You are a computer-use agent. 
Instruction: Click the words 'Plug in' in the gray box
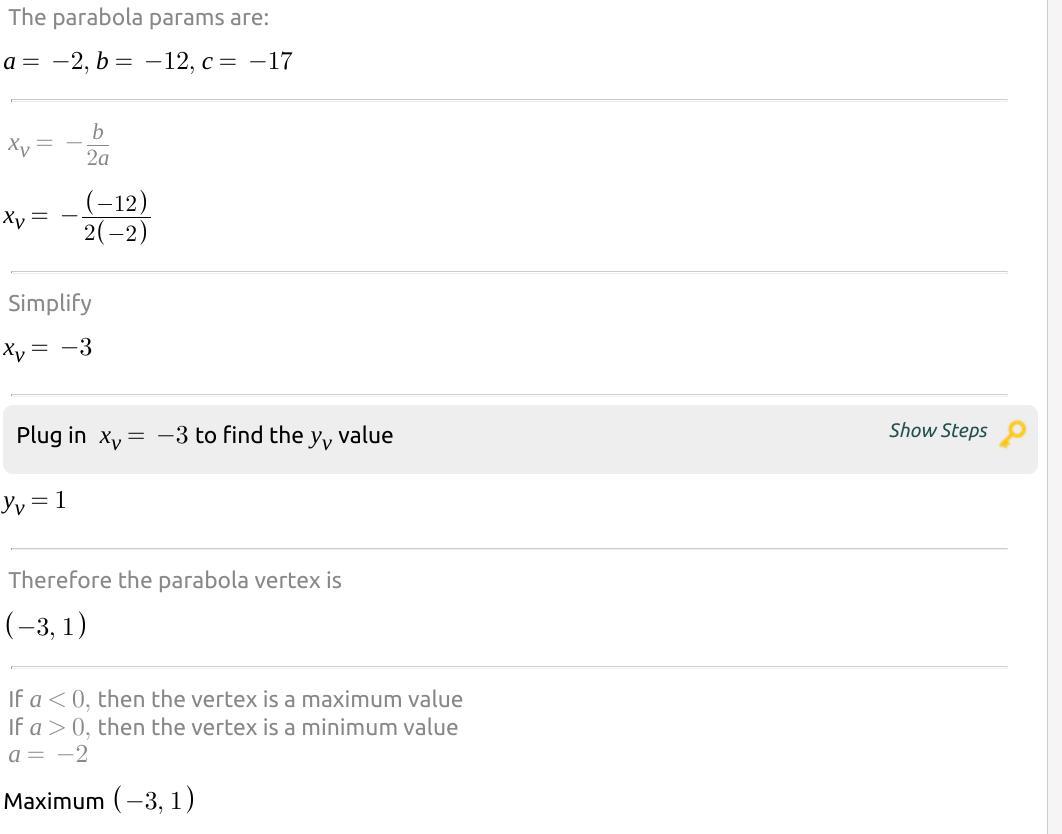(51, 436)
